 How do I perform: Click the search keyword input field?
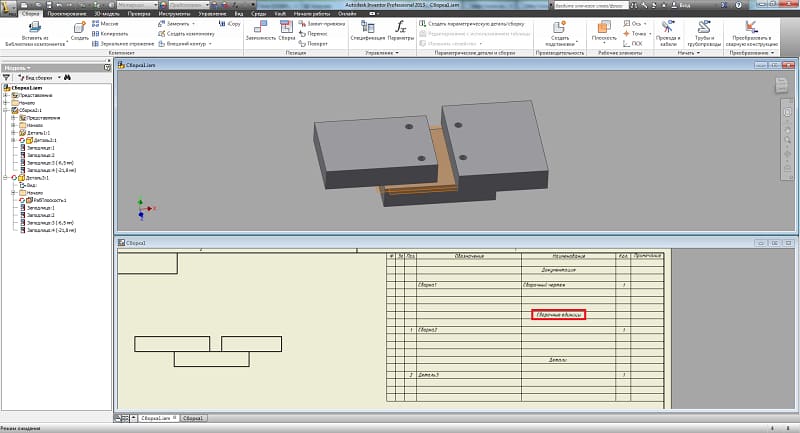(x=590, y=5)
